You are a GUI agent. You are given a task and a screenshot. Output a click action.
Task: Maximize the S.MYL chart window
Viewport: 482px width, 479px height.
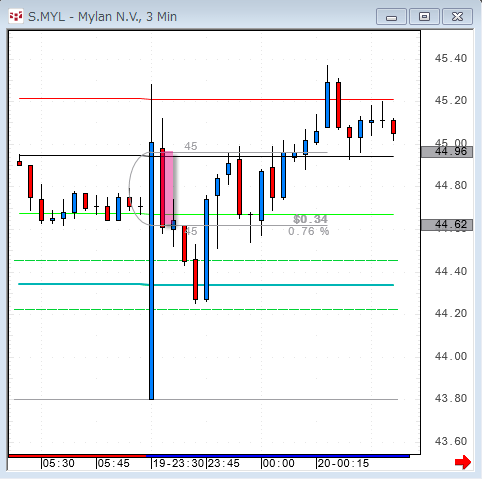pos(424,17)
